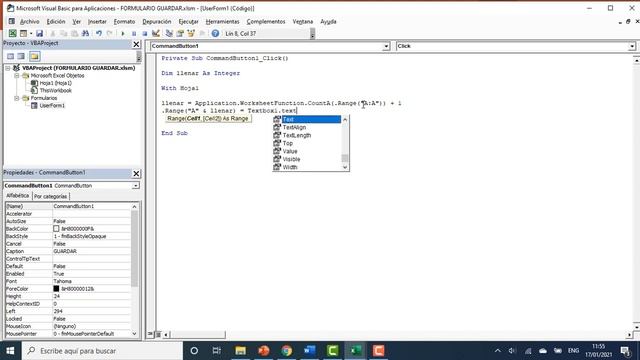Choose Width in the autocomplete list
The width and height of the screenshot is (640, 360).
pos(307,167)
